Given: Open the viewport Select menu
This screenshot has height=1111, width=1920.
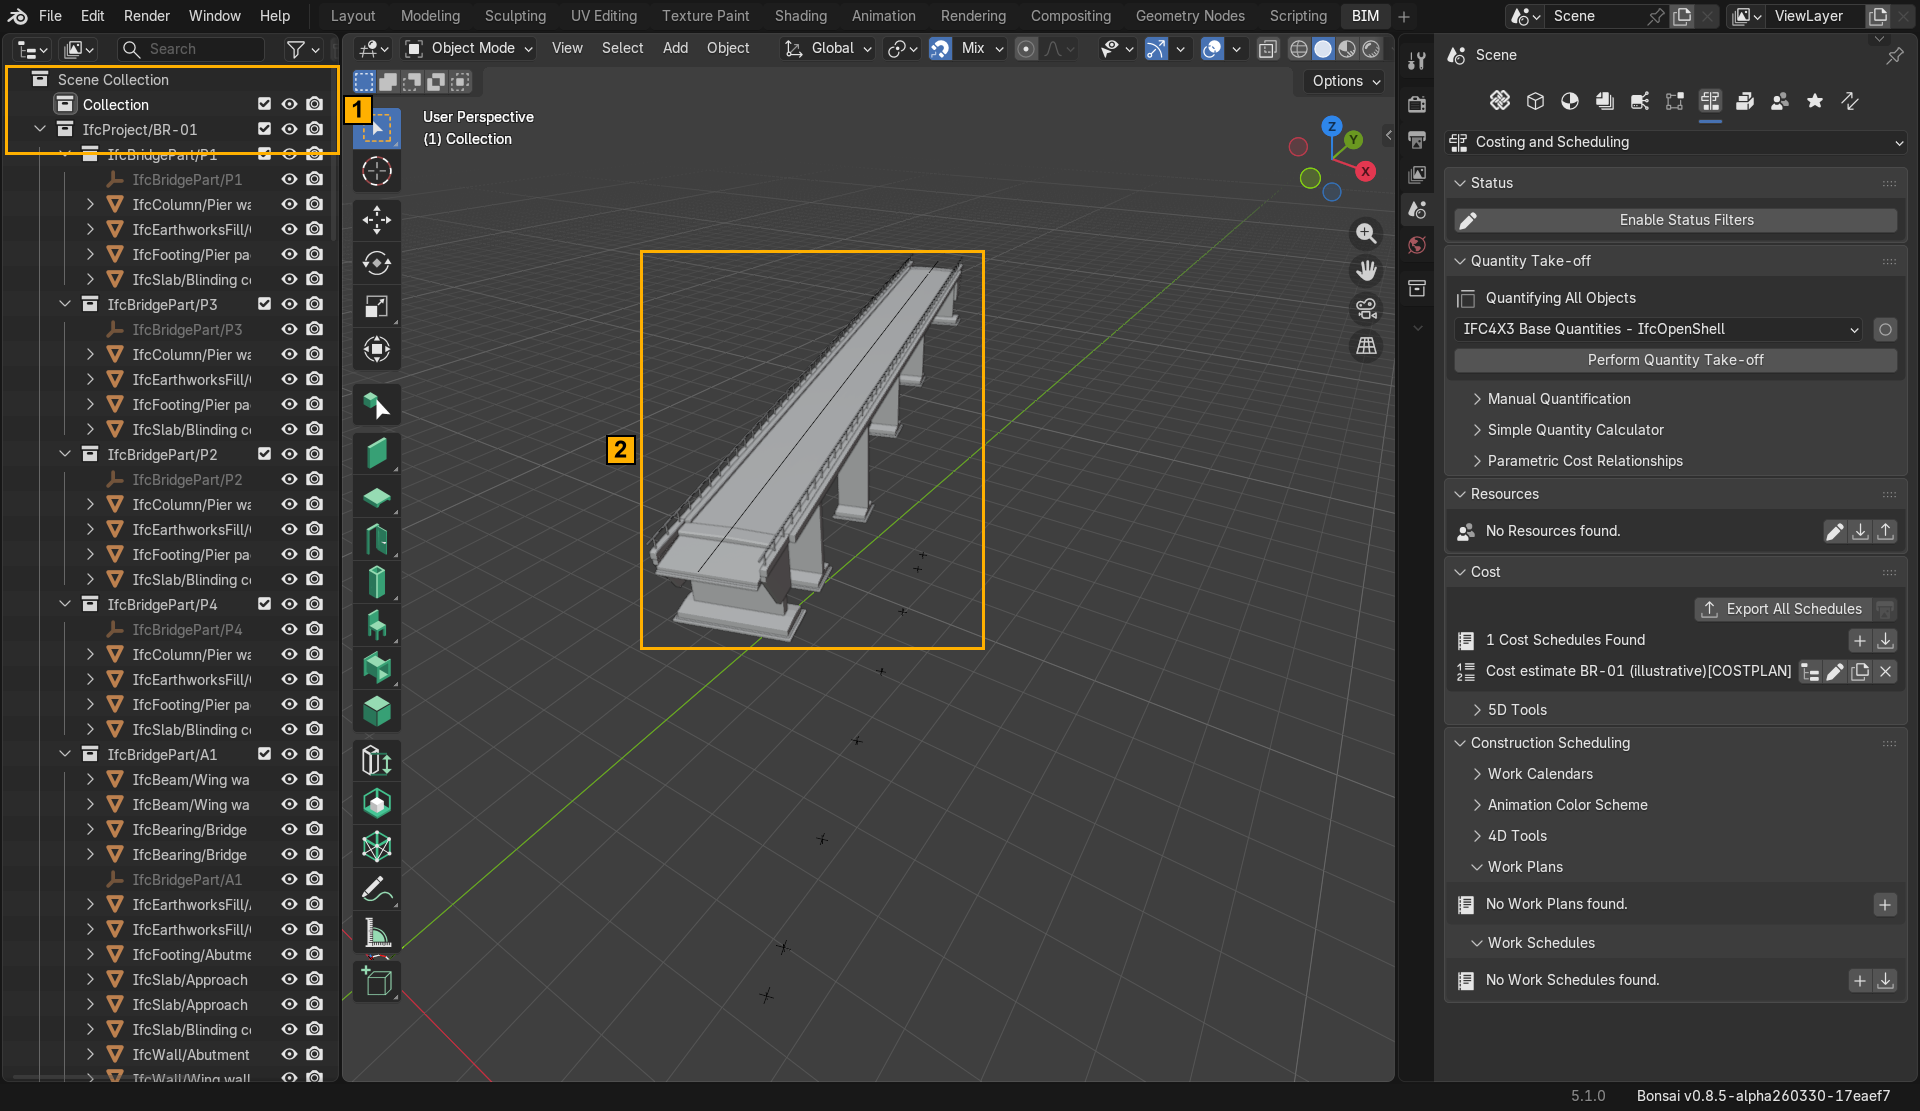Looking at the screenshot, I should [622, 48].
